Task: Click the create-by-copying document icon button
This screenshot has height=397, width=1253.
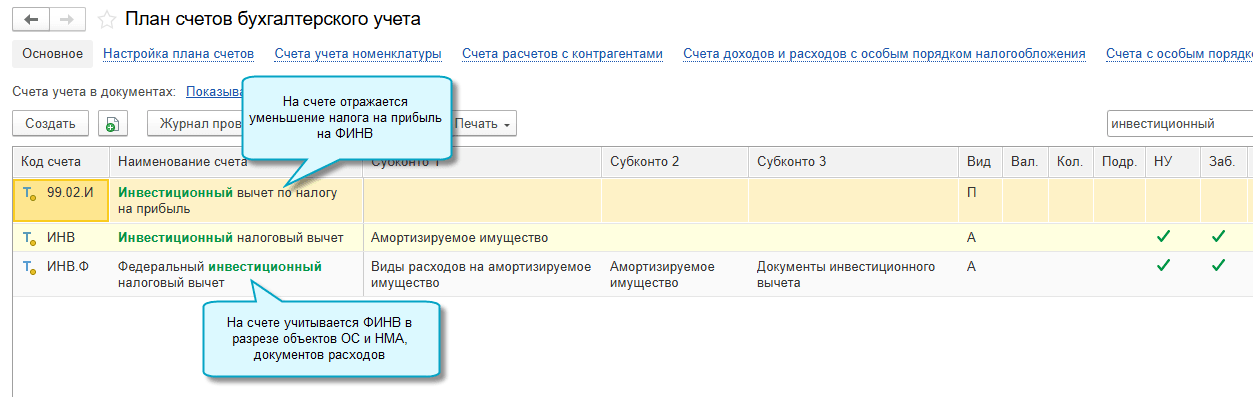Action: (x=112, y=124)
